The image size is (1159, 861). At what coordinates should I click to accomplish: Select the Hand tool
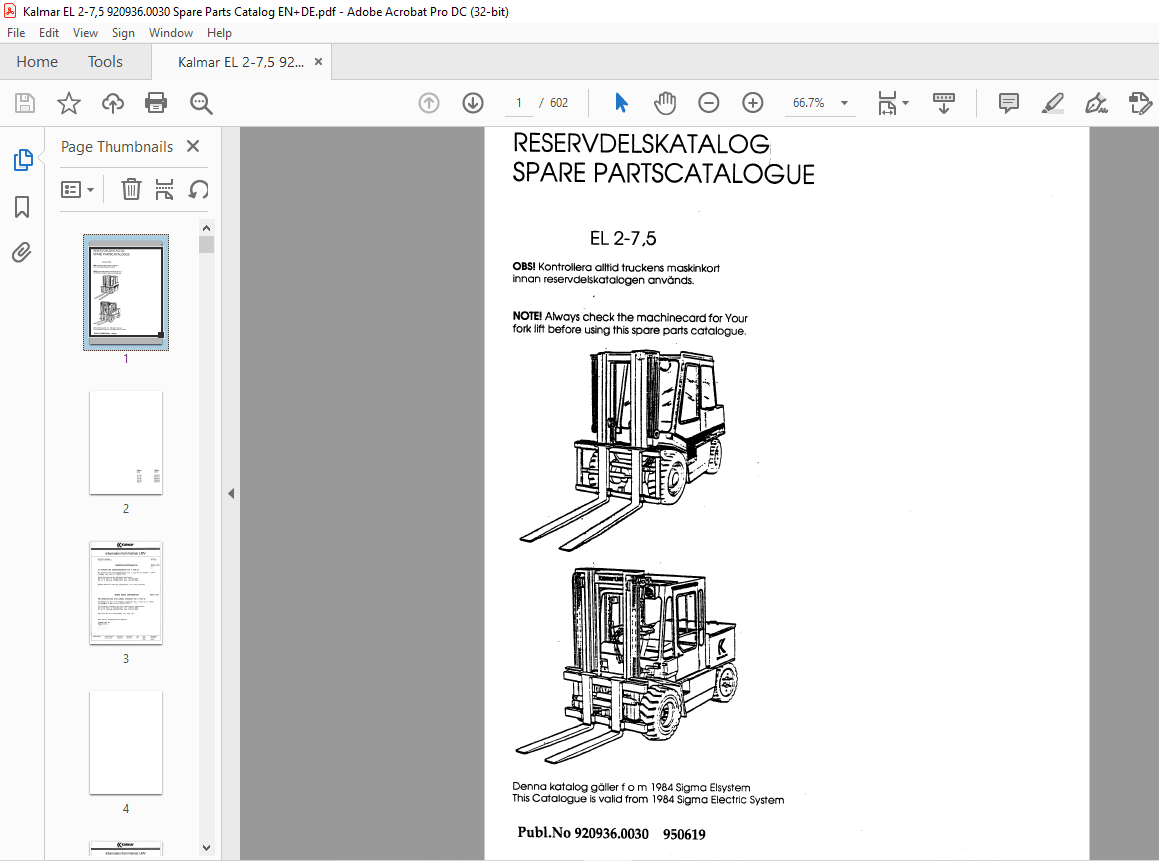tap(664, 102)
